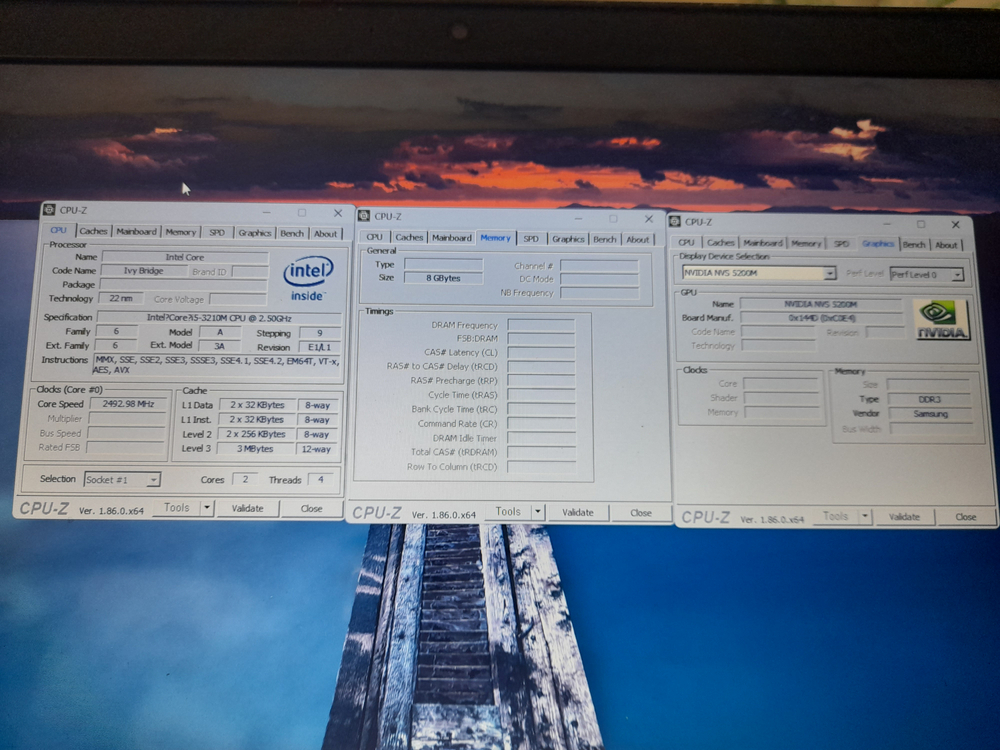Image resolution: width=1000 pixels, height=750 pixels.
Task: Open Tools dropdown arrow in right window
Action: pos(865,516)
